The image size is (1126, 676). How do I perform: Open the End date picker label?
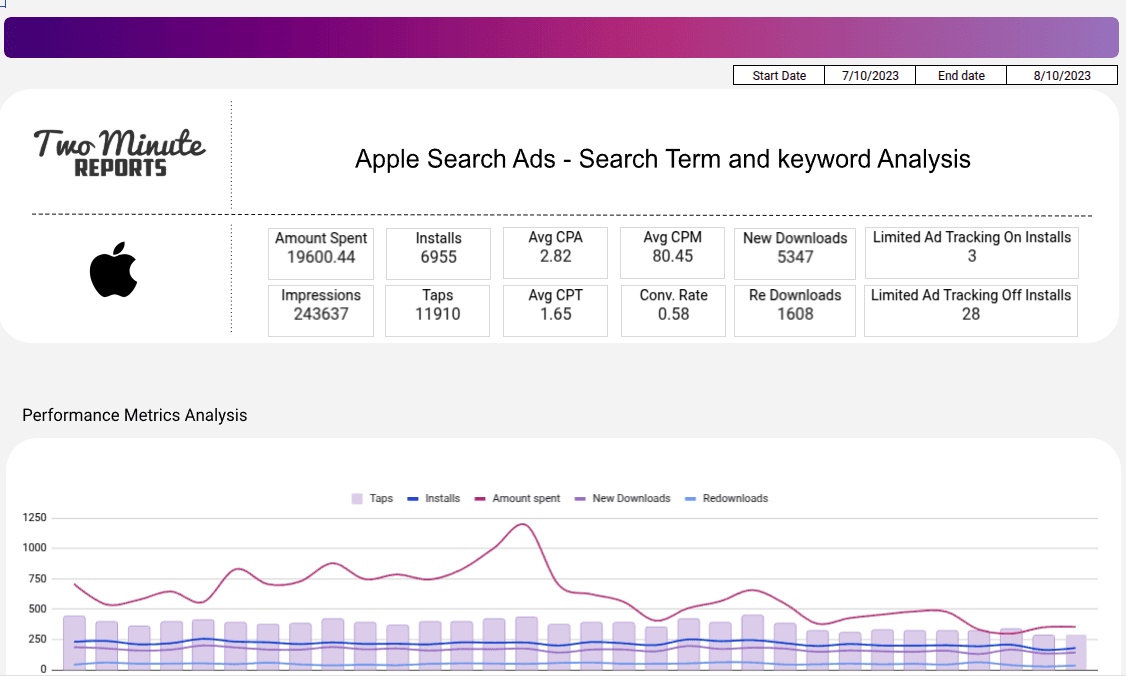(x=960, y=75)
